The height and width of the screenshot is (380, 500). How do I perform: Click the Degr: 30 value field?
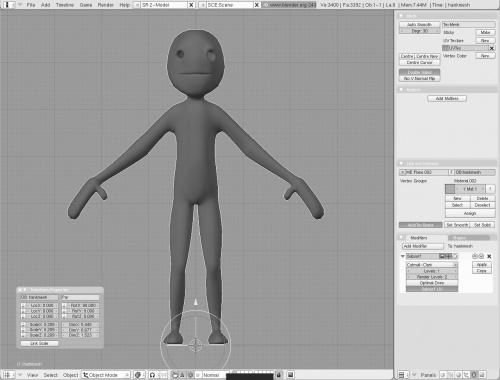419,31
